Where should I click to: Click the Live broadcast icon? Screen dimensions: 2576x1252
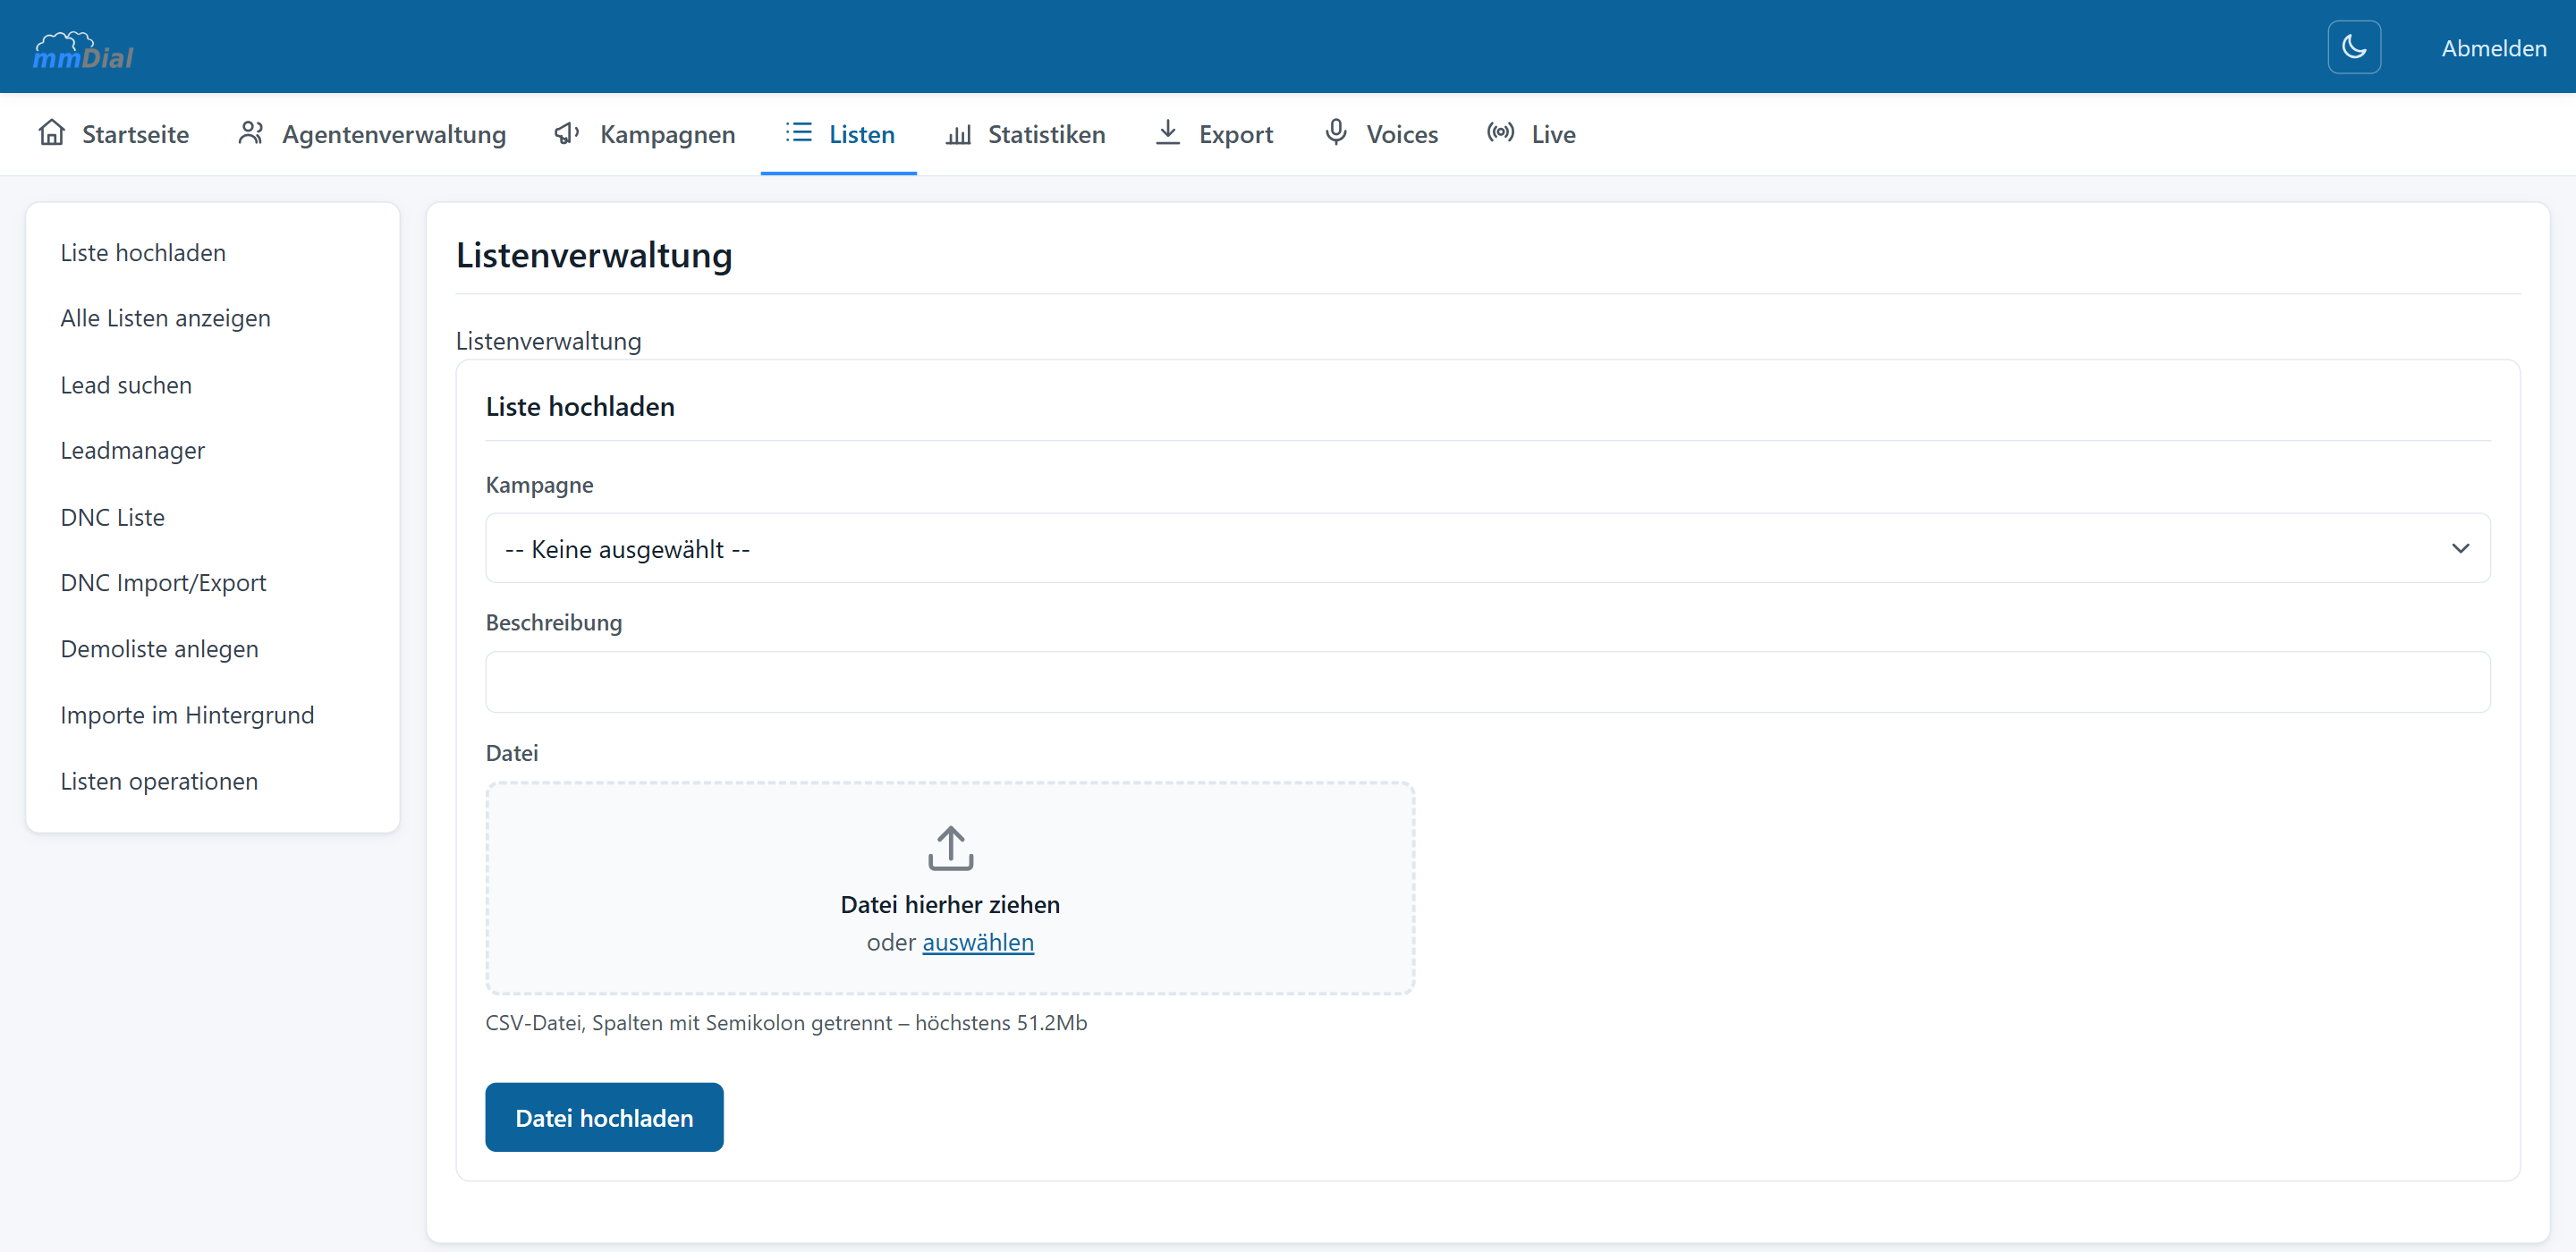[1499, 132]
